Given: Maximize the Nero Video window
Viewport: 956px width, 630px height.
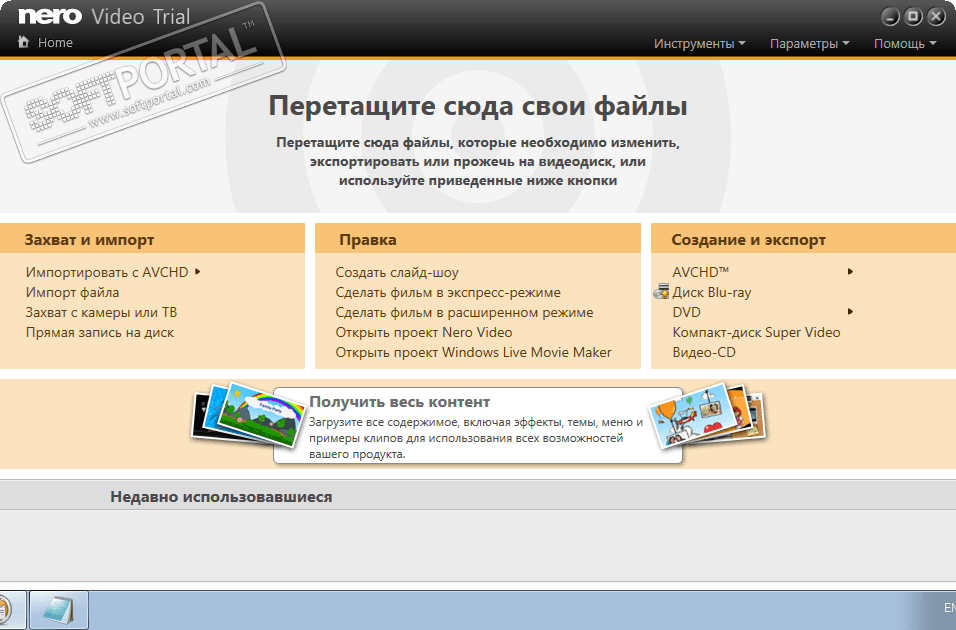Looking at the screenshot, I should click(913, 17).
